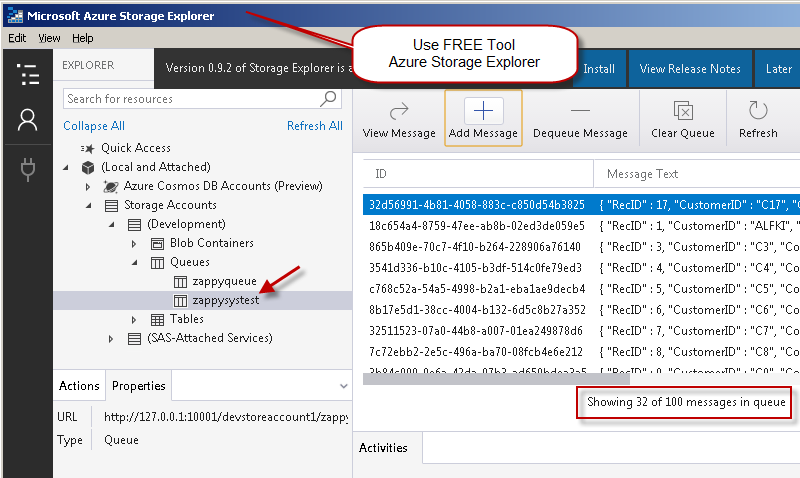Click the Queues node icon
Viewport: 800px width, 478px height.
point(157,263)
